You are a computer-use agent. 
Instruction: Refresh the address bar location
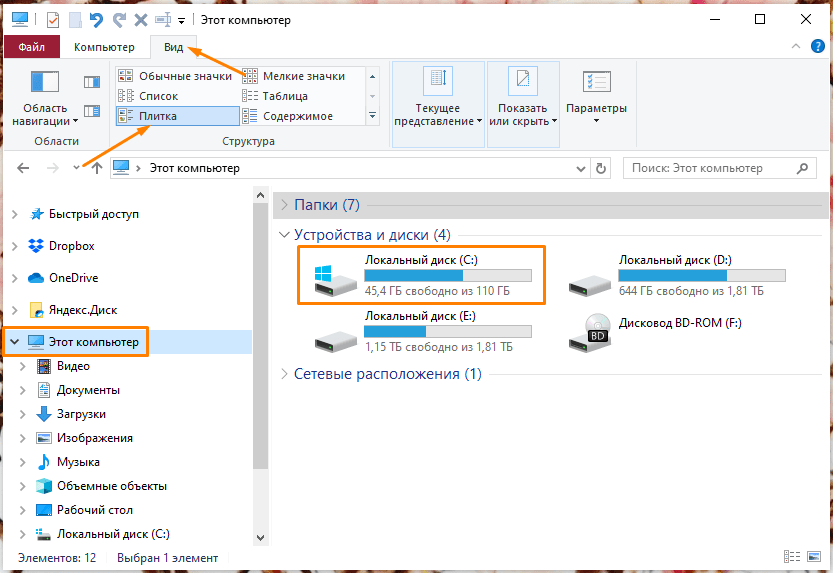pos(600,168)
